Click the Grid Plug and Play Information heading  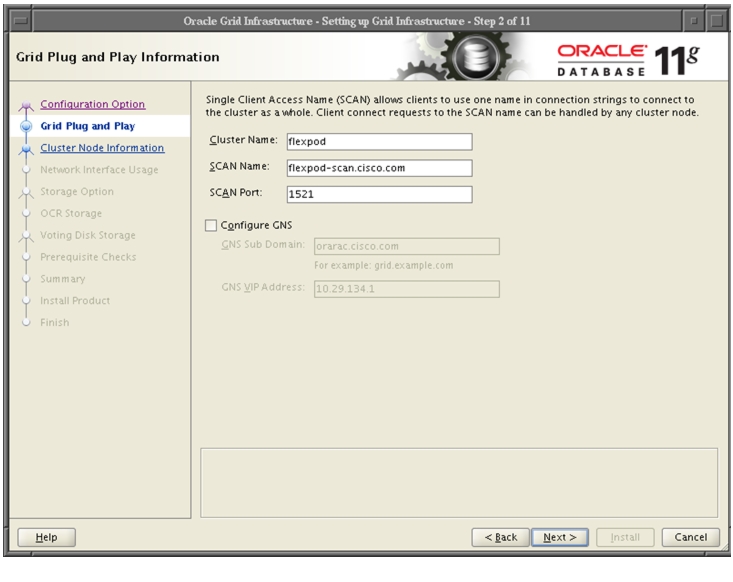coord(117,57)
